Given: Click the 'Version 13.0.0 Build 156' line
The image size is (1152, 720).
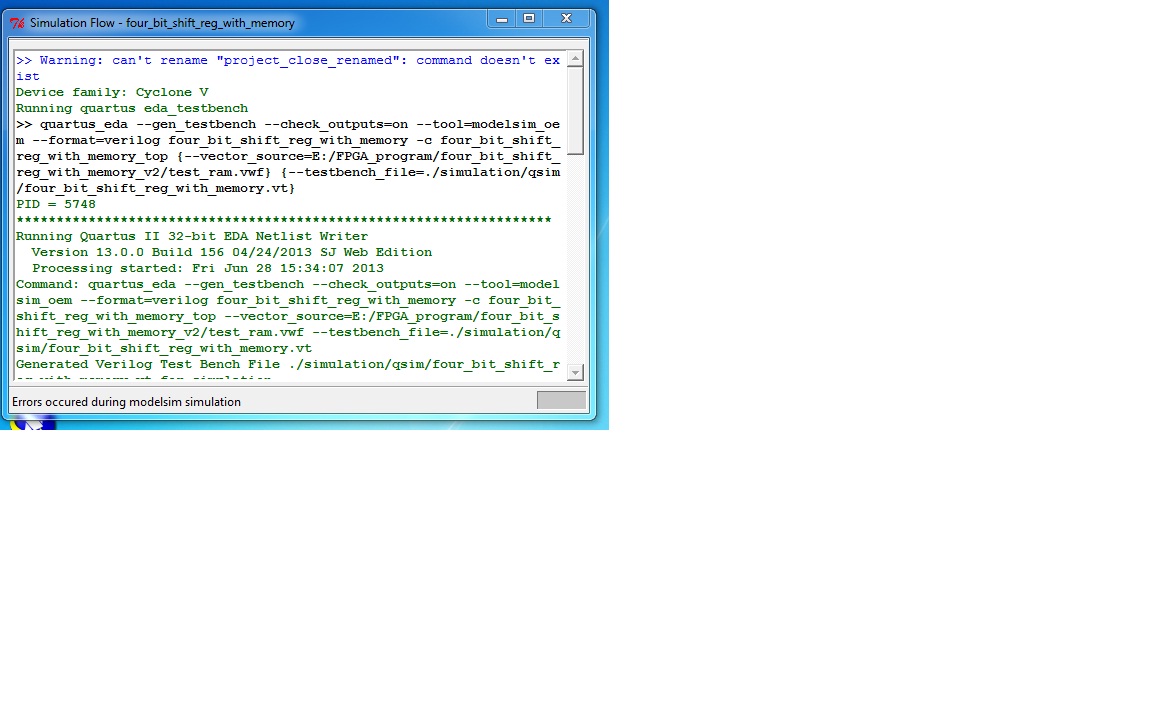Looking at the screenshot, I should coord(231,253).
